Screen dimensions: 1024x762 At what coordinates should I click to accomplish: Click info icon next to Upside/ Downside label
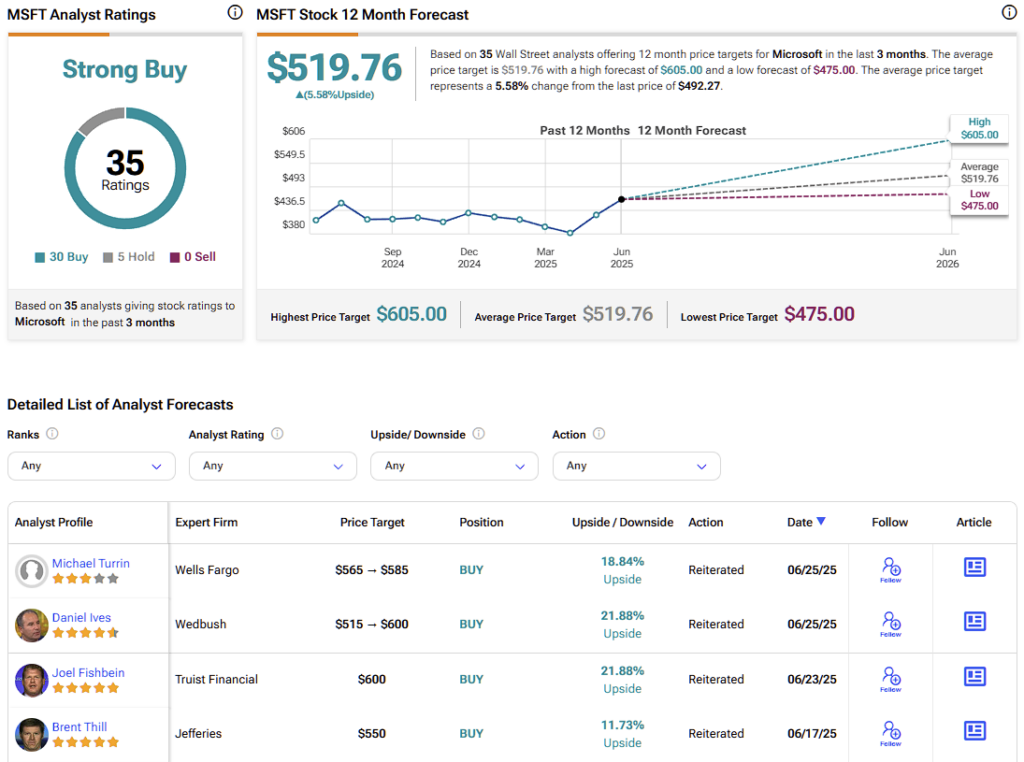point(479,434)
